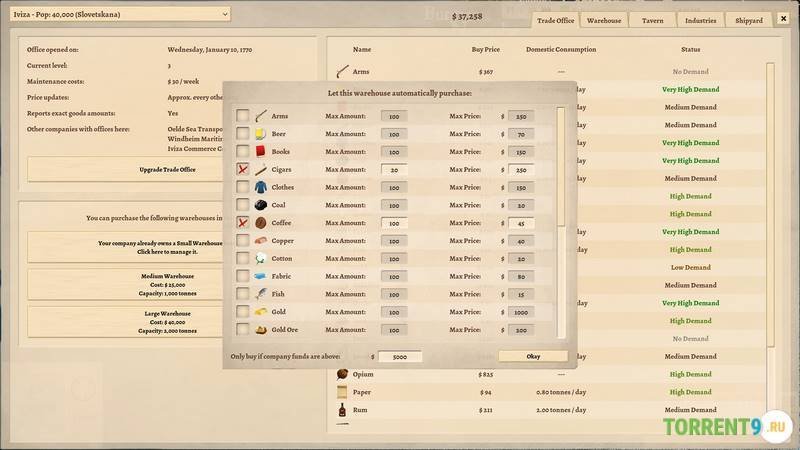Disable the Coffee auto-purchase checkbox

[x=243, y=223]
